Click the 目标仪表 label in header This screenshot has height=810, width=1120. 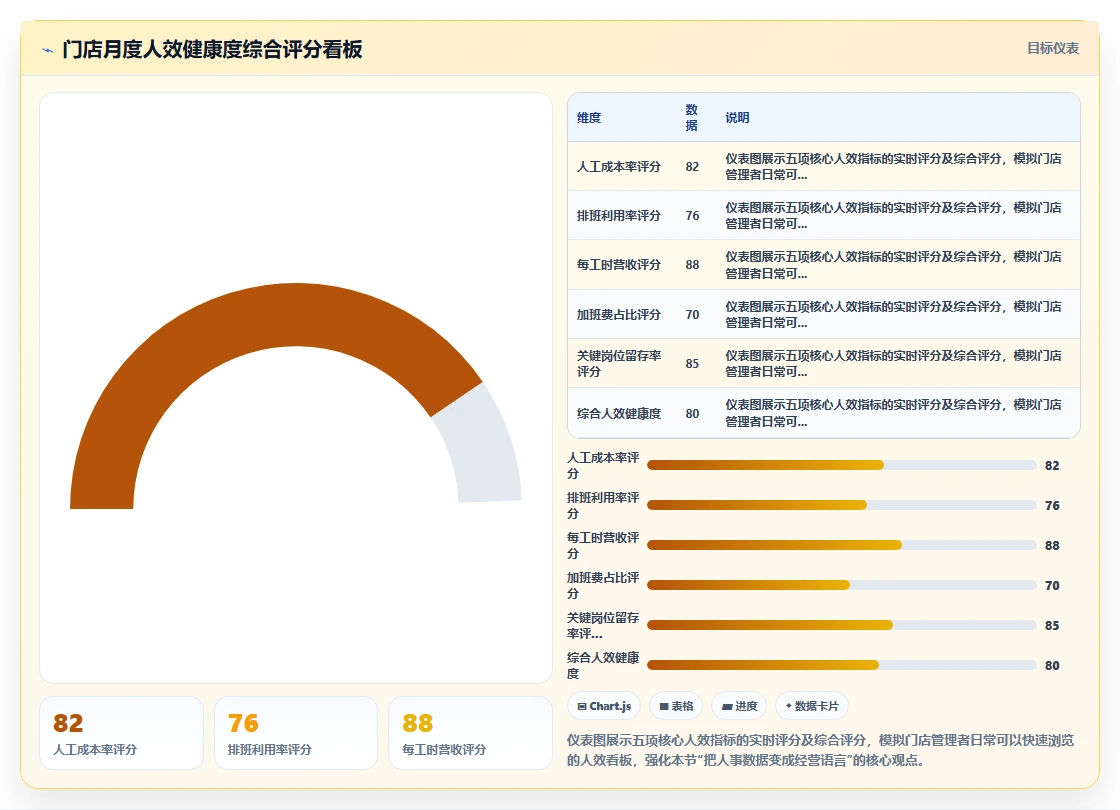pyautogui.click(x=1053, y=49)
